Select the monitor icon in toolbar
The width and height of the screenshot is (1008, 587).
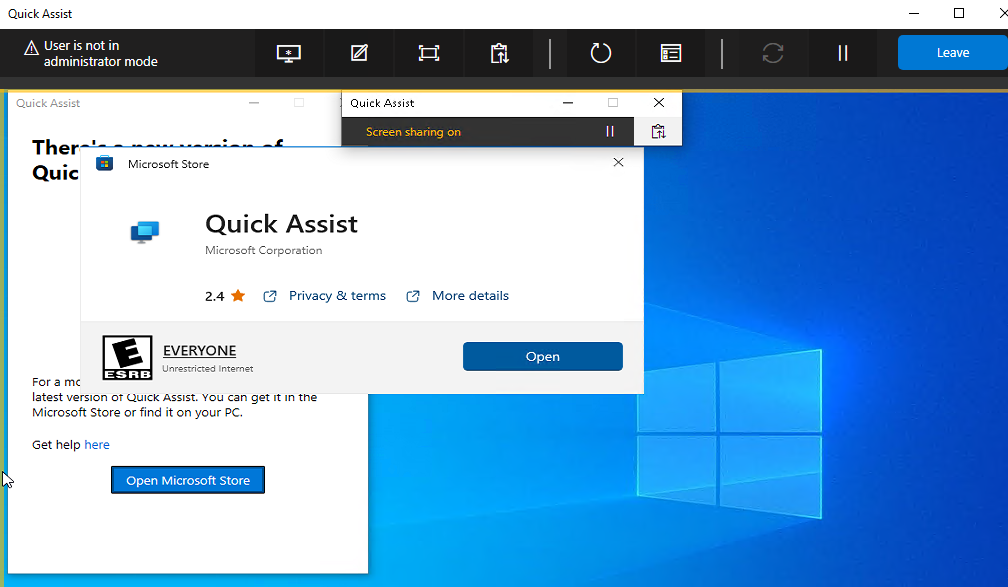[x=289, y=53]
